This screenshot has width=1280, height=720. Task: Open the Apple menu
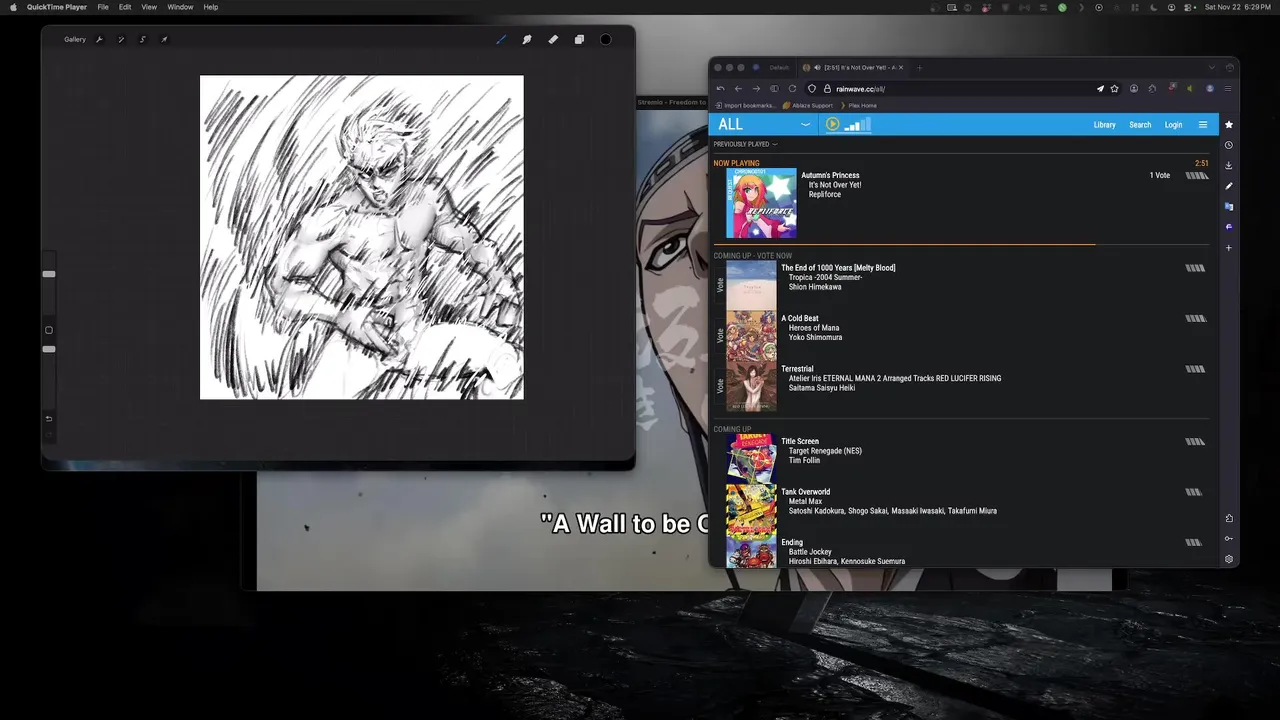pyautogui.click(x=13, y=7)
